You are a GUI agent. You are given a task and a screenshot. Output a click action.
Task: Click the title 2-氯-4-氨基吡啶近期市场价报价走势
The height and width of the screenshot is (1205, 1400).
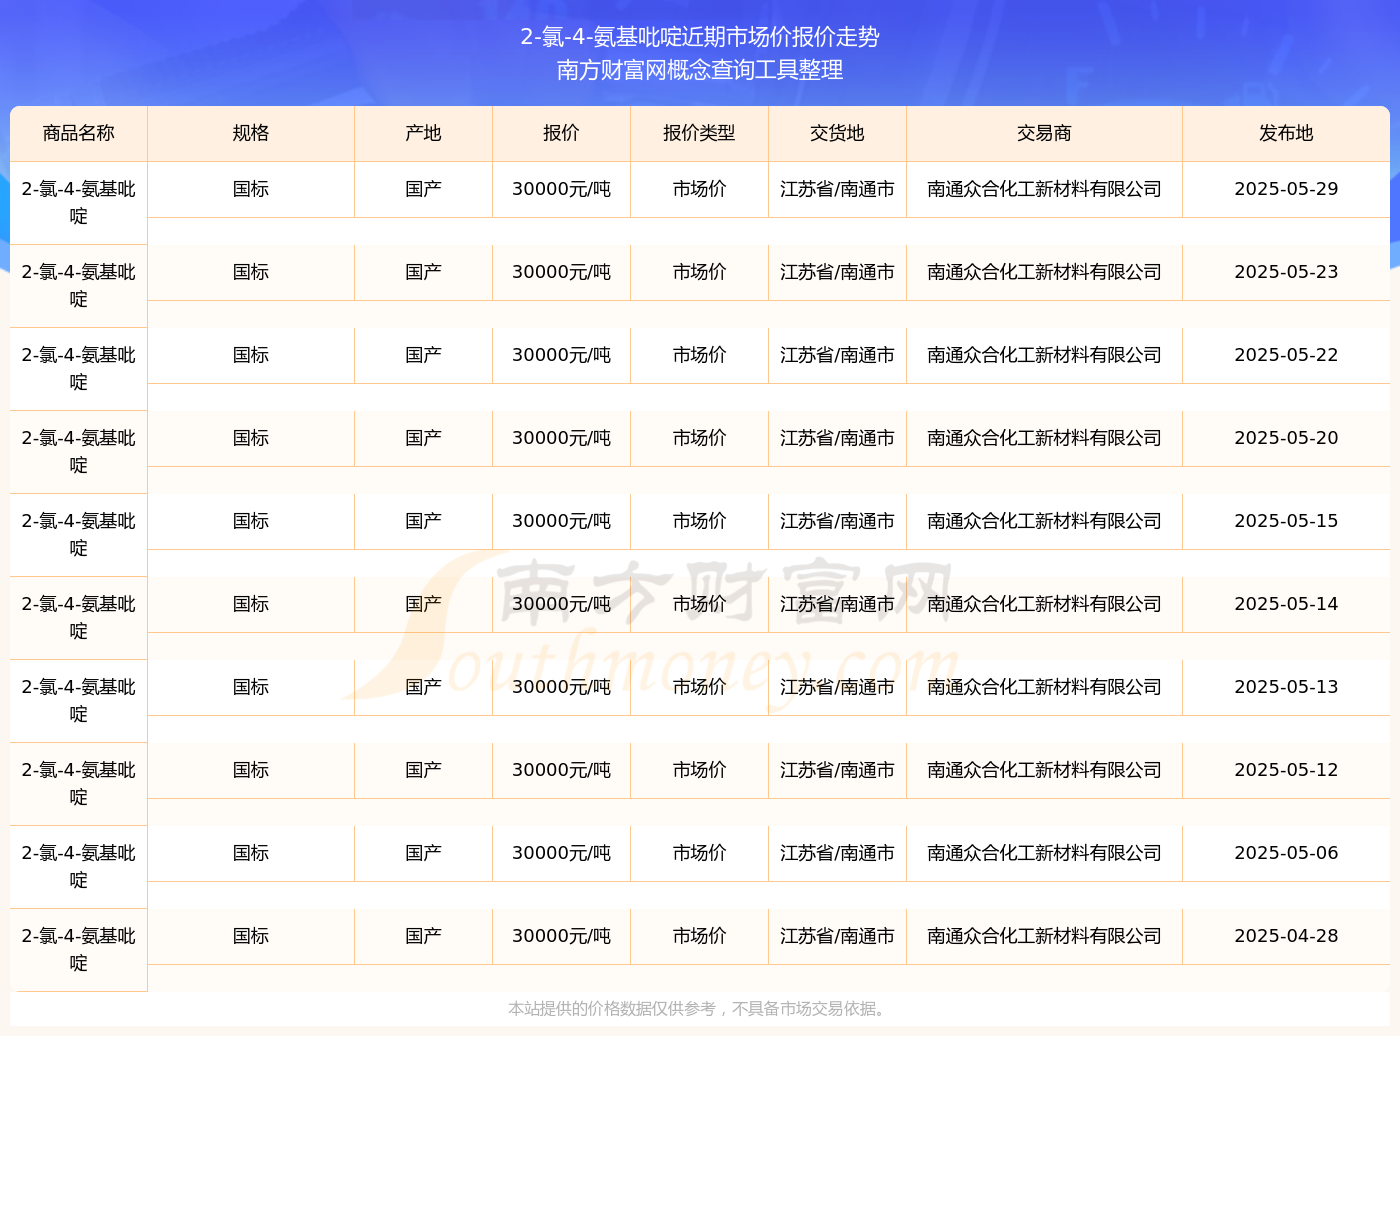pos(700,37)
